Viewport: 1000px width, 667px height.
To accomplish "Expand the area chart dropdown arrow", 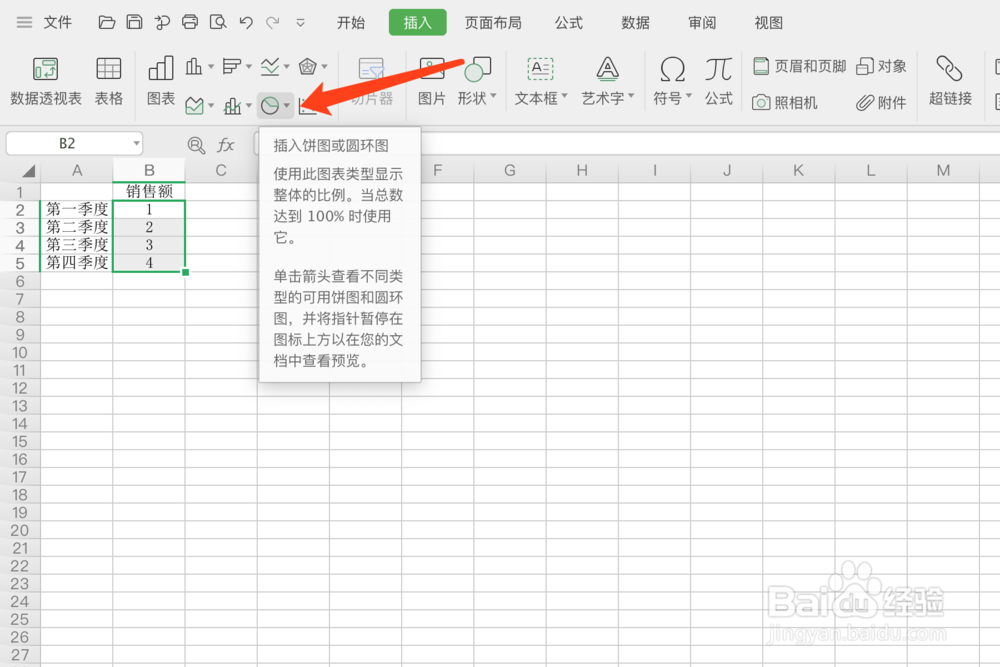I will tap(210, 105).
